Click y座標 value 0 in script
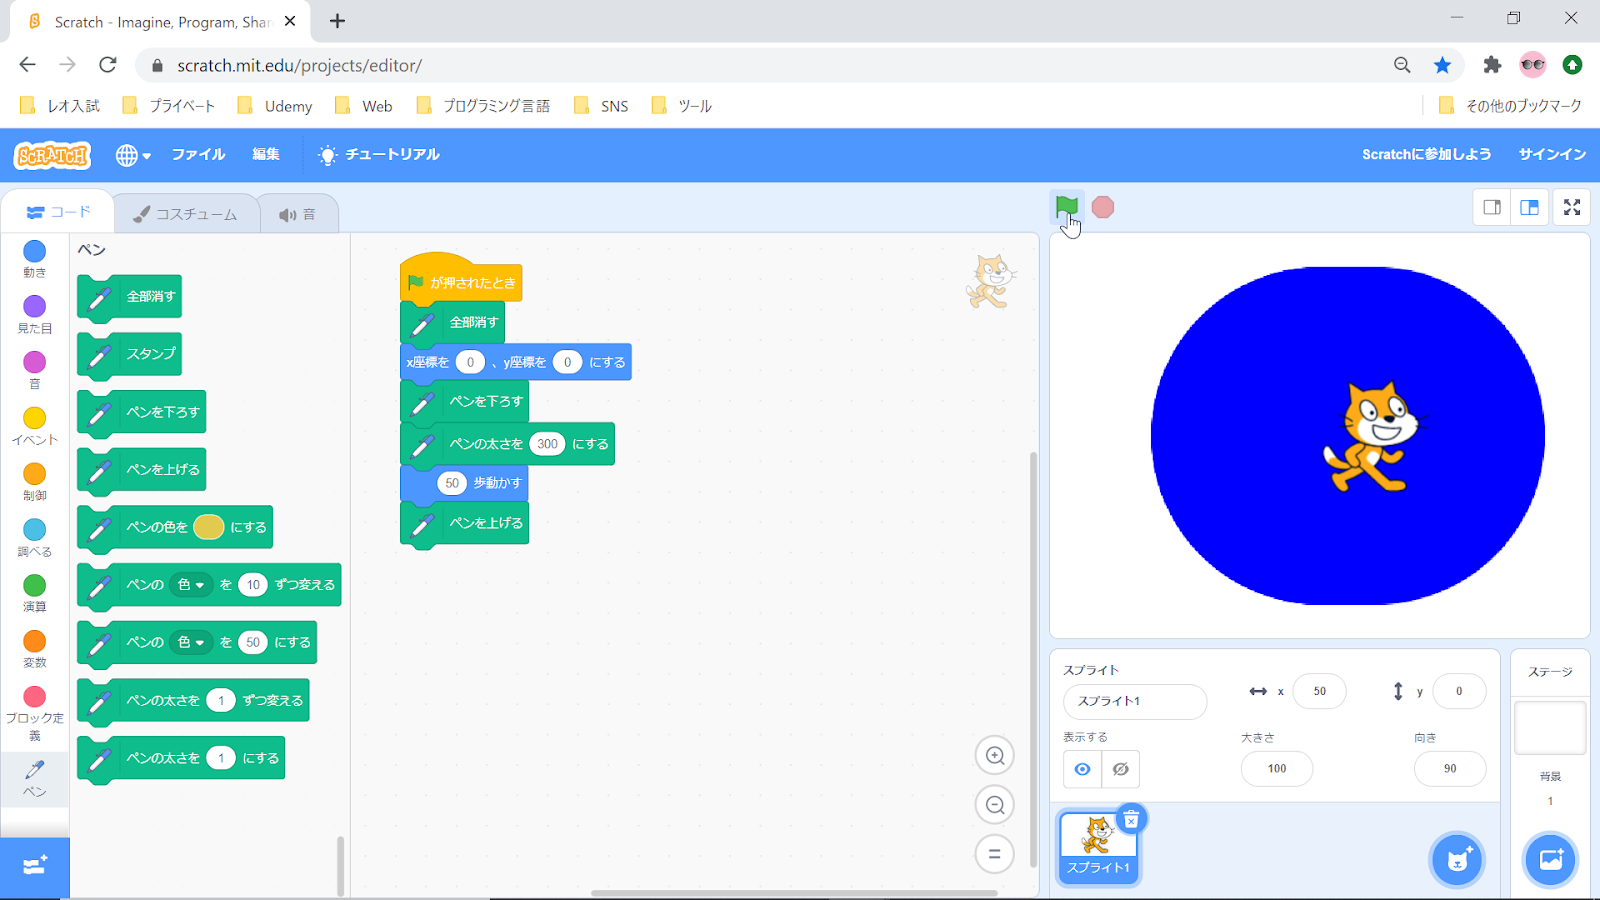The height and width of the screenshot is (900, 1600). click(x=567, y=362)
